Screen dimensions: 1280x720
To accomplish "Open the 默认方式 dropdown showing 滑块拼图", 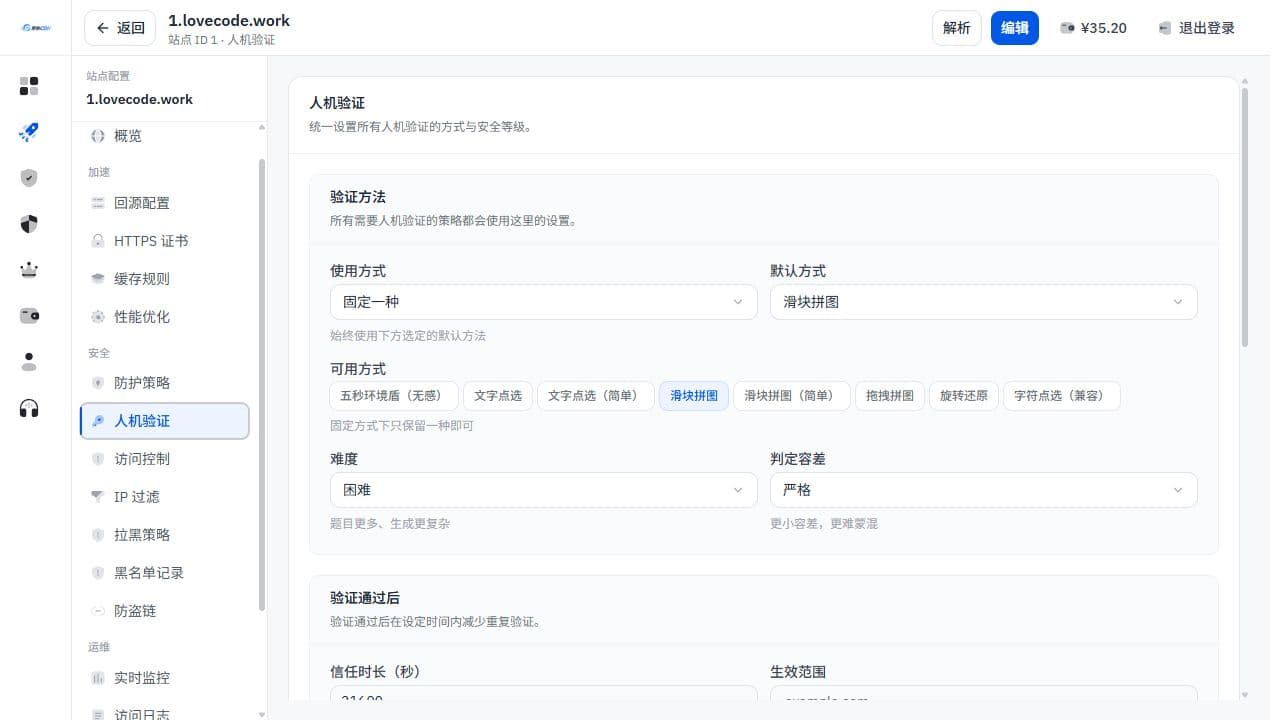I will pyautogui.click(x=984, y=302).
